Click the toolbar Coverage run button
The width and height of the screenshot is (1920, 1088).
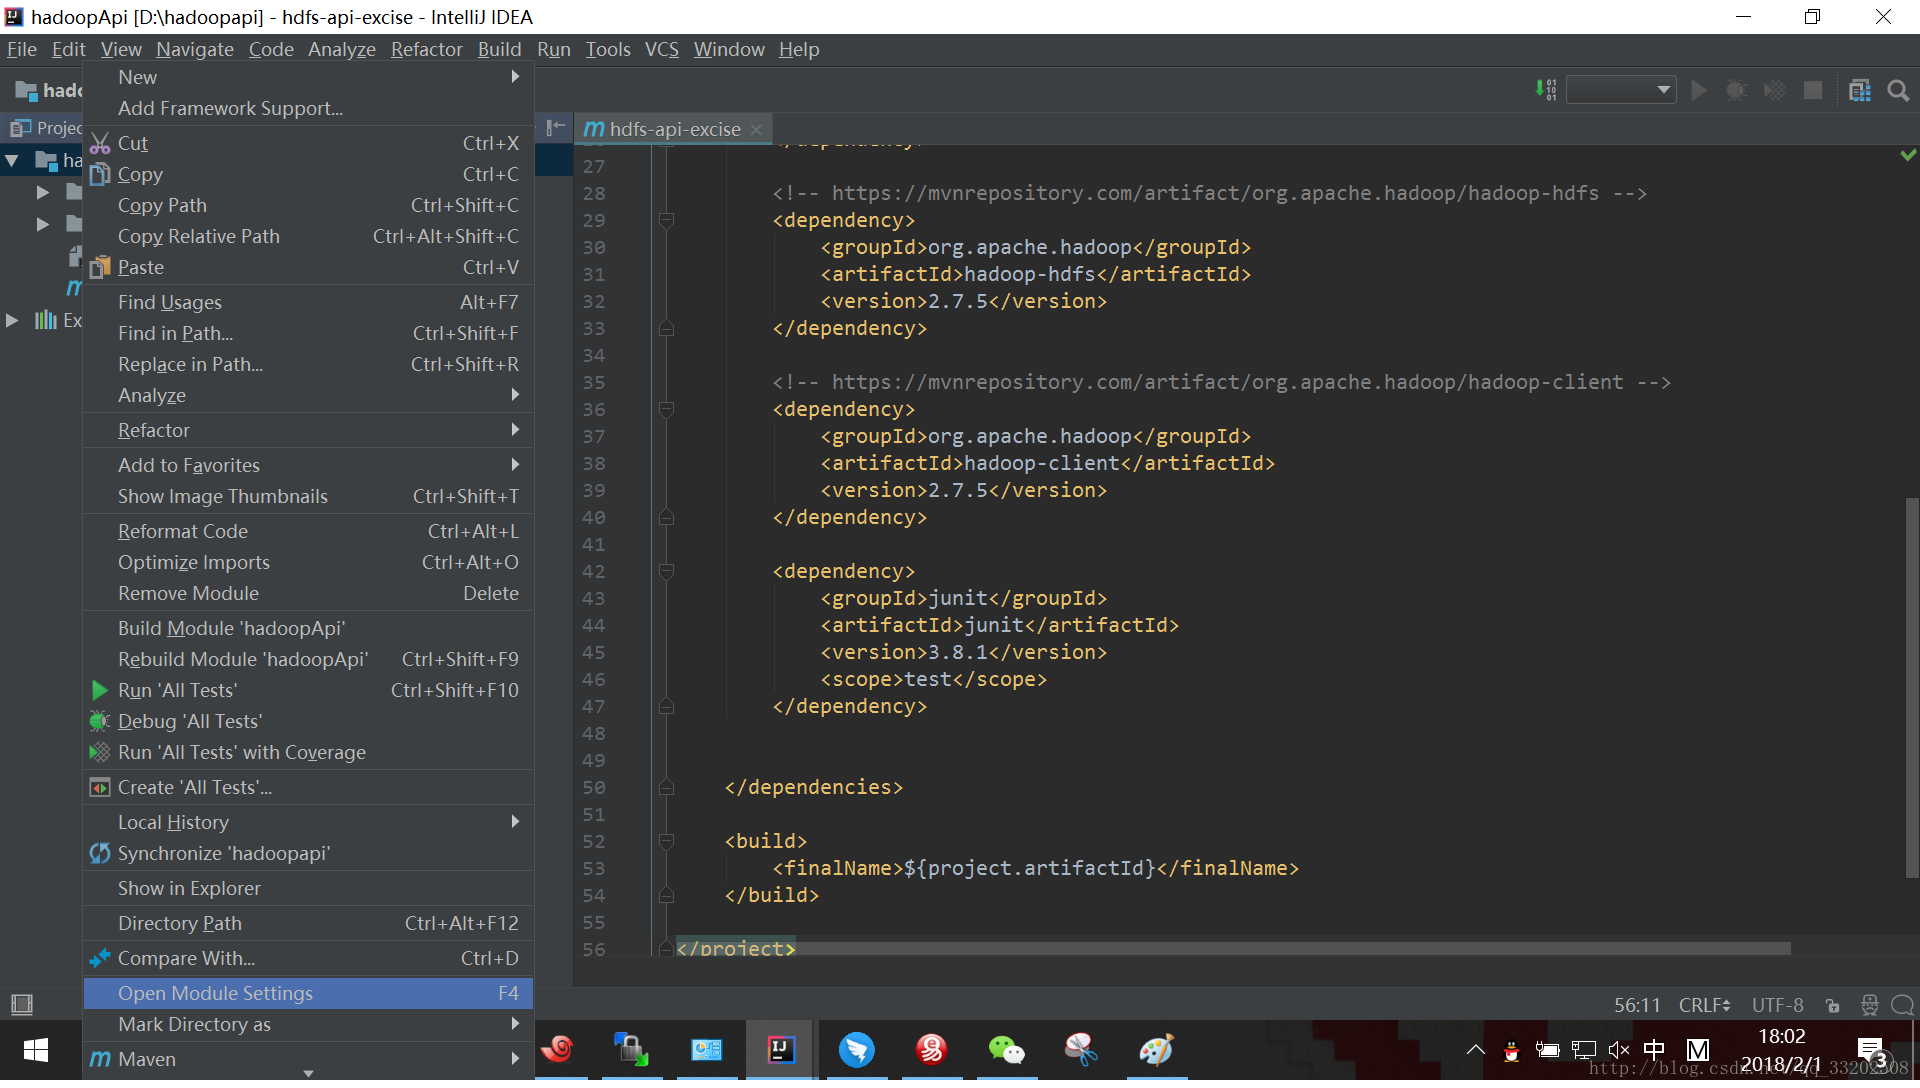1774,91
